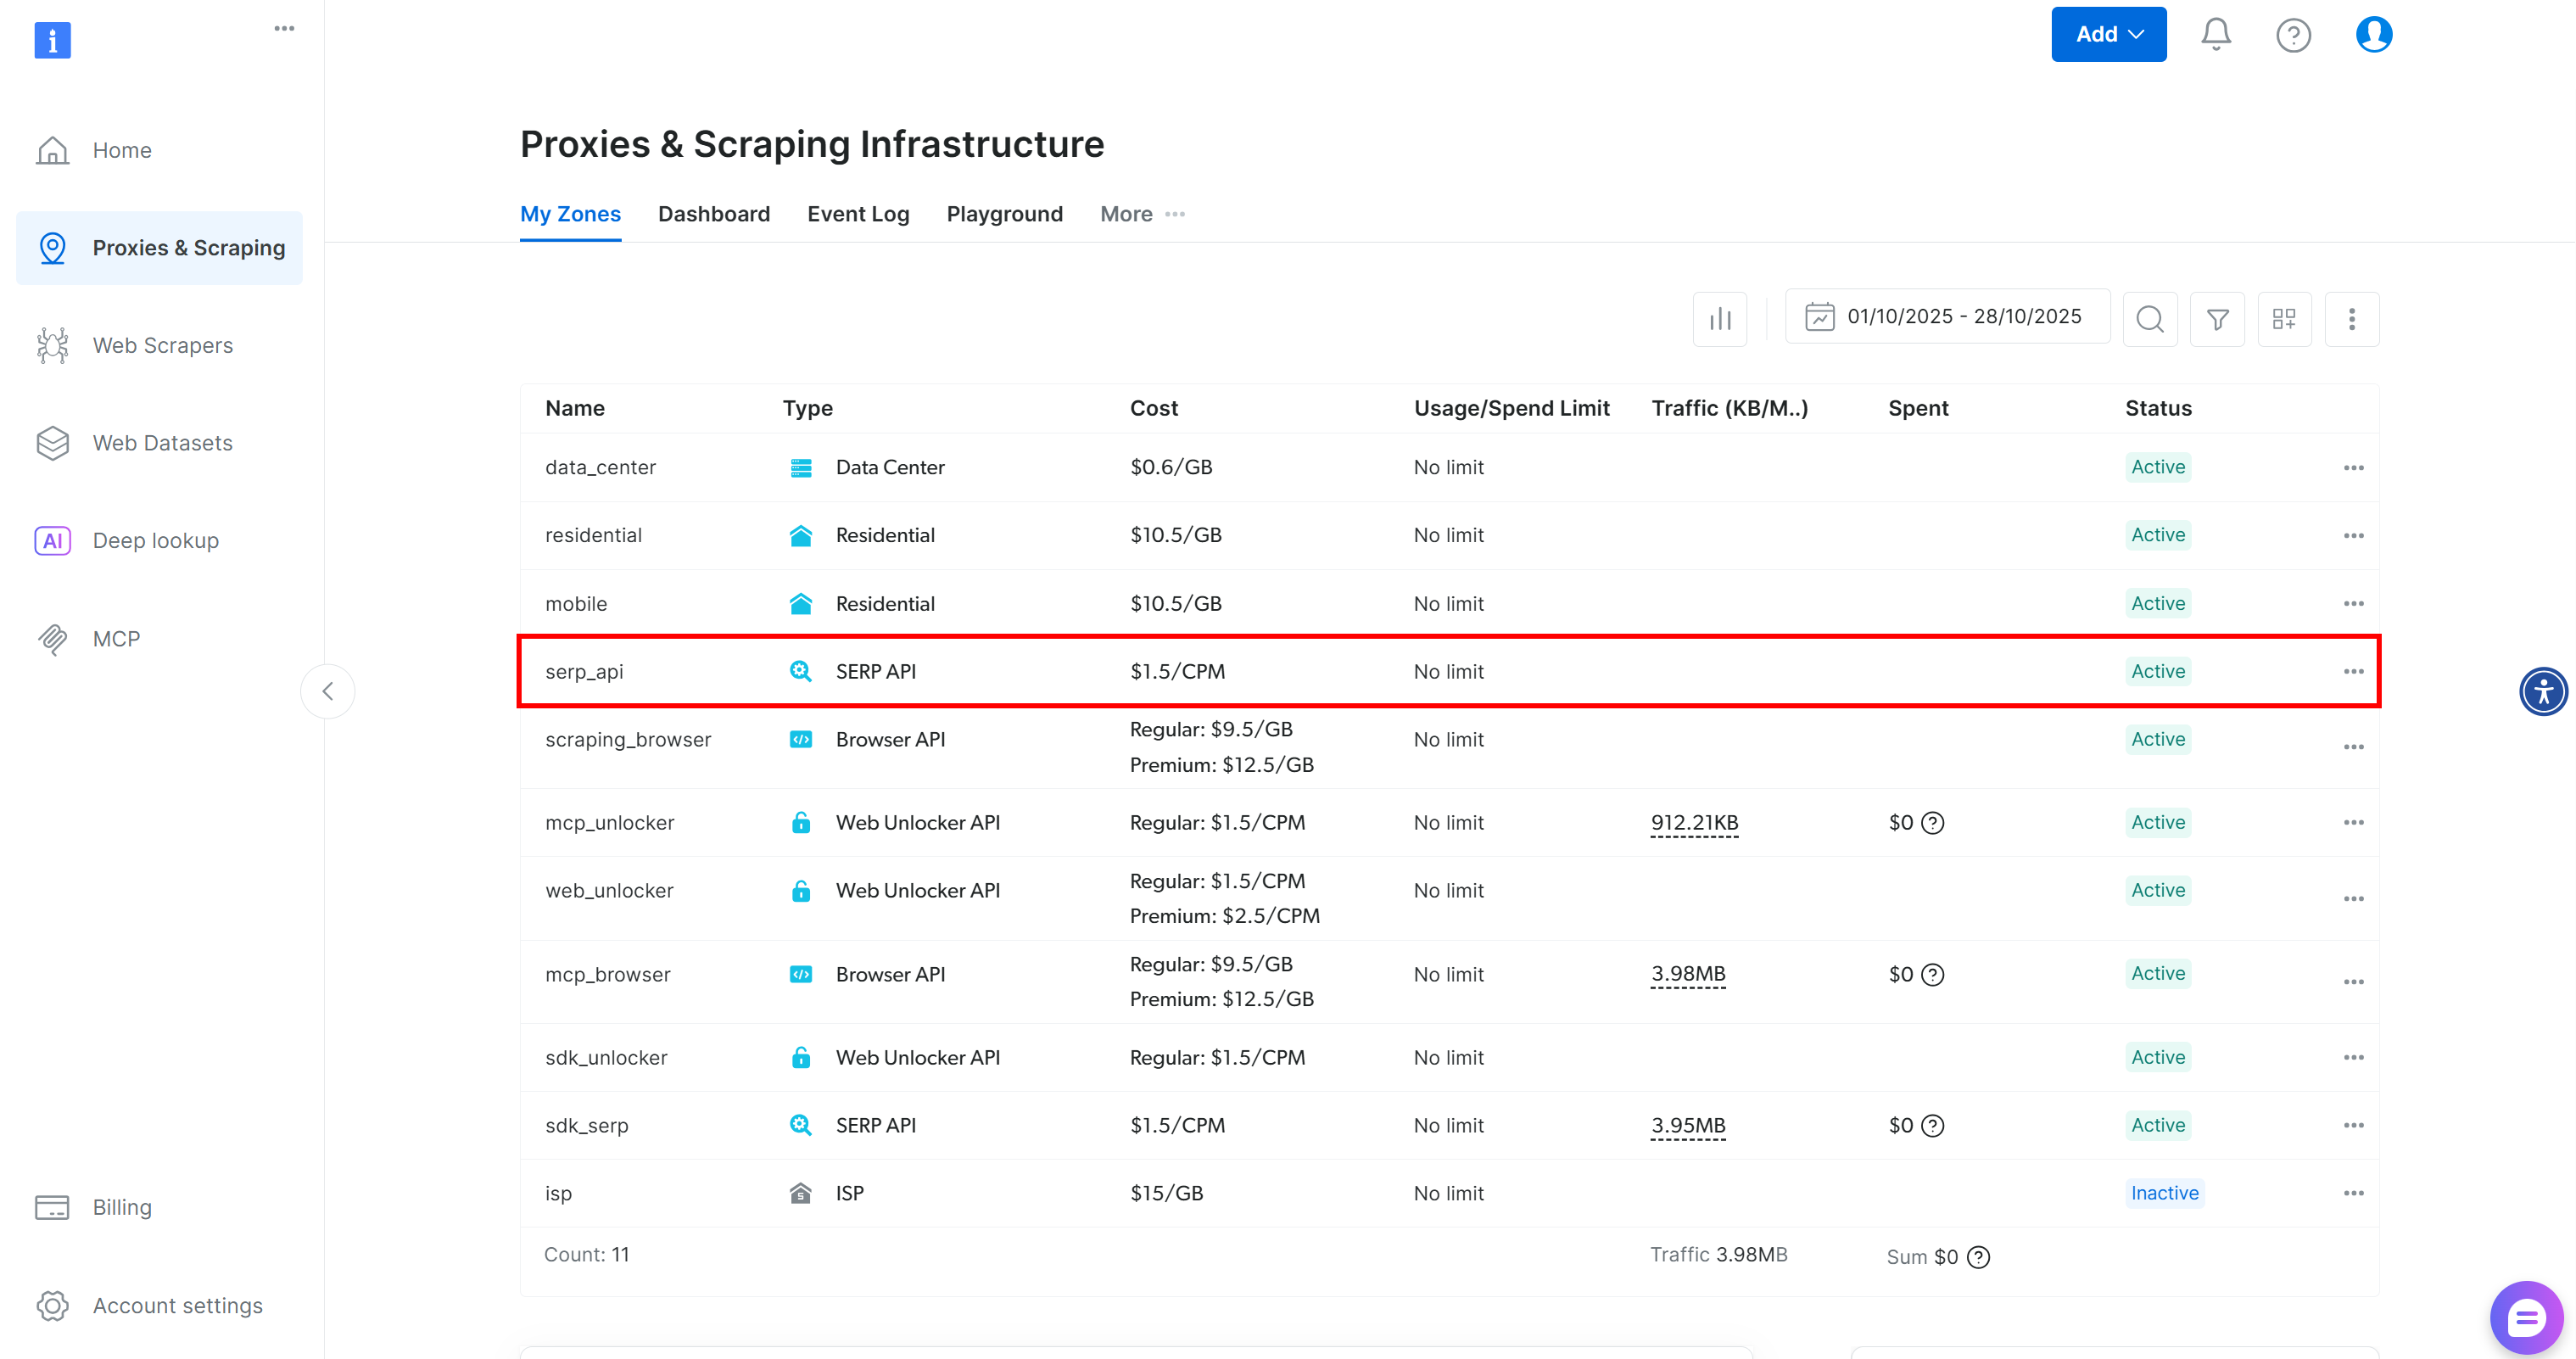This screenshot has height=1359, width=2576.
Task: Open the chat support bubble
Action: click(2525, 1316)
